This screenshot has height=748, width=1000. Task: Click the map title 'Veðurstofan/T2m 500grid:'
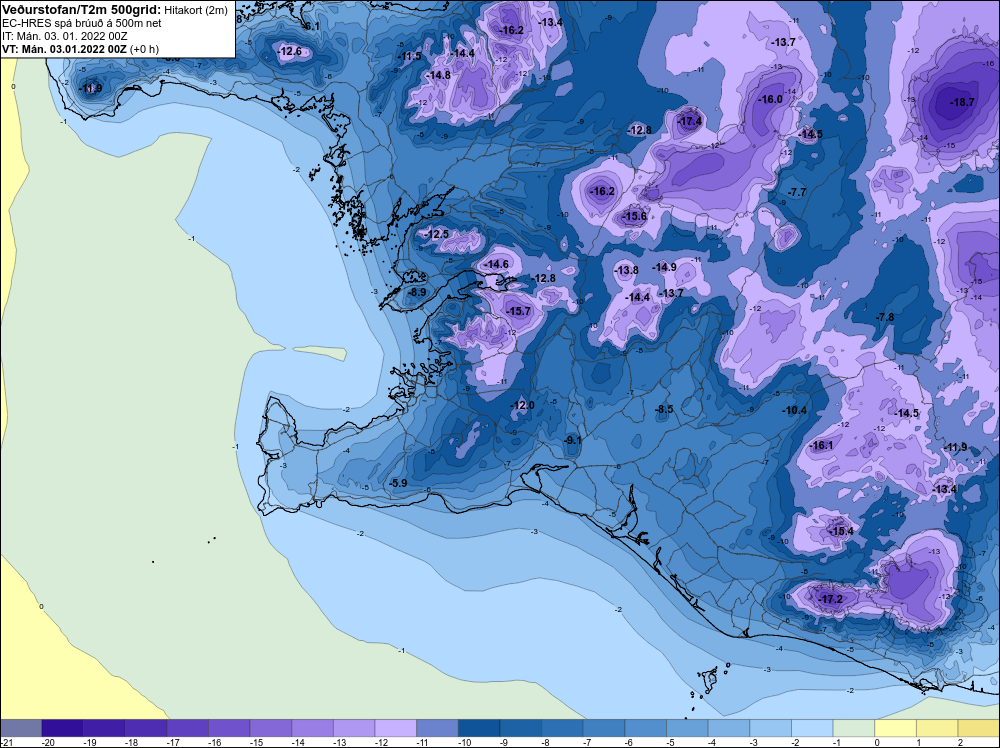81,10
